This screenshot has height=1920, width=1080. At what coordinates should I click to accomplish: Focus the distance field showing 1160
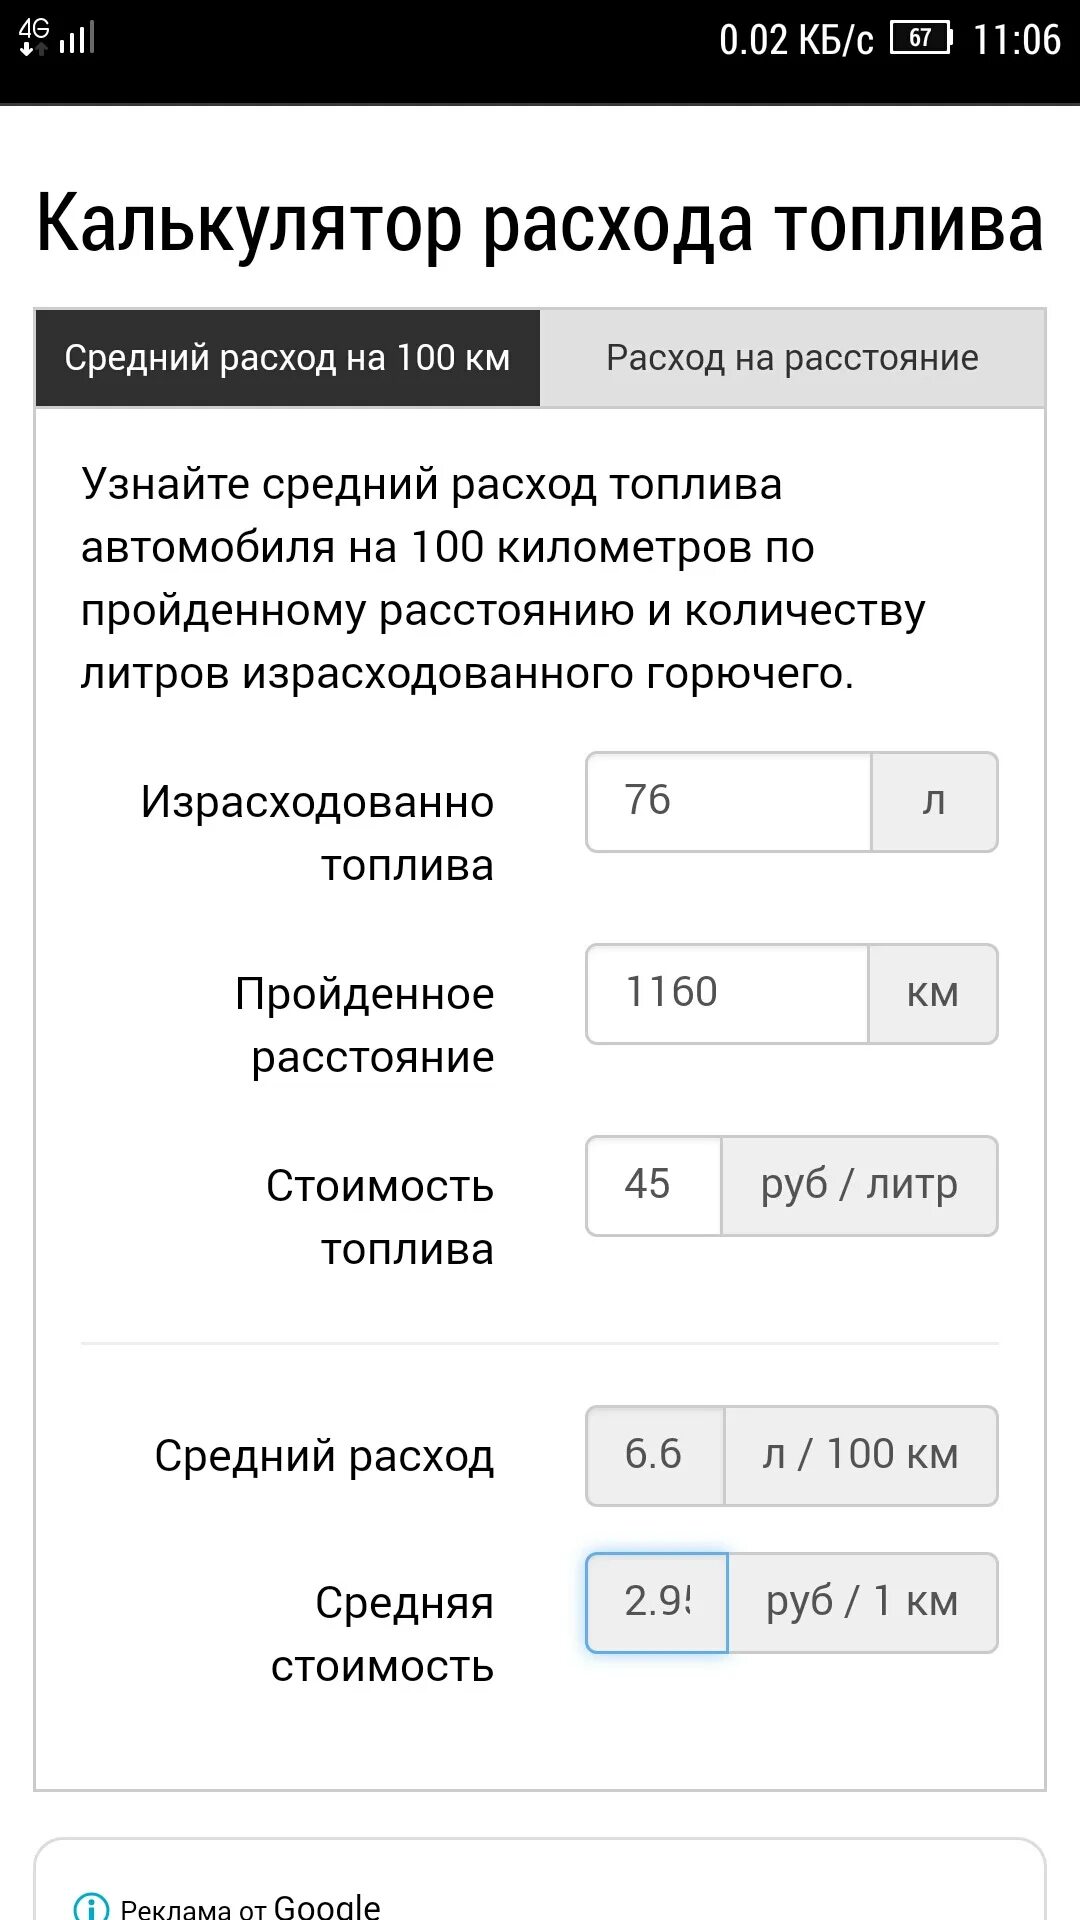(726, 994)
